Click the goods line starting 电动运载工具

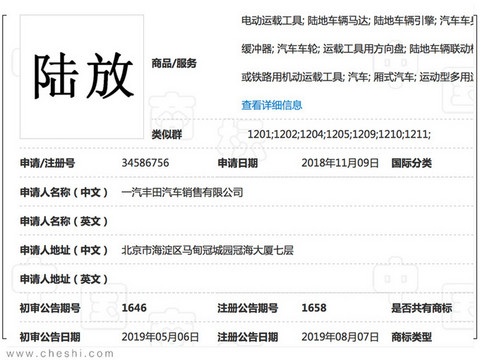[x=357, y=21]
